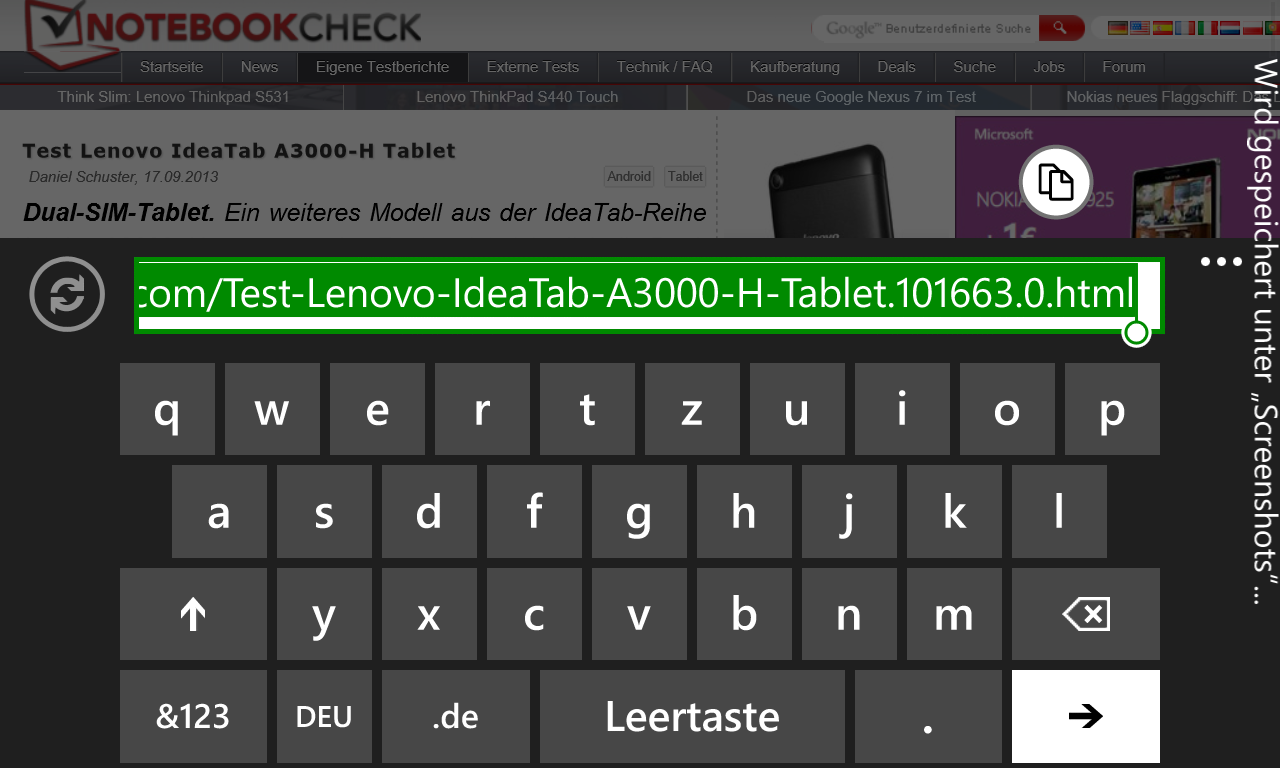Open the three-dots more menu
The width and height of the screenshot is (1280, 768).
1220,262
